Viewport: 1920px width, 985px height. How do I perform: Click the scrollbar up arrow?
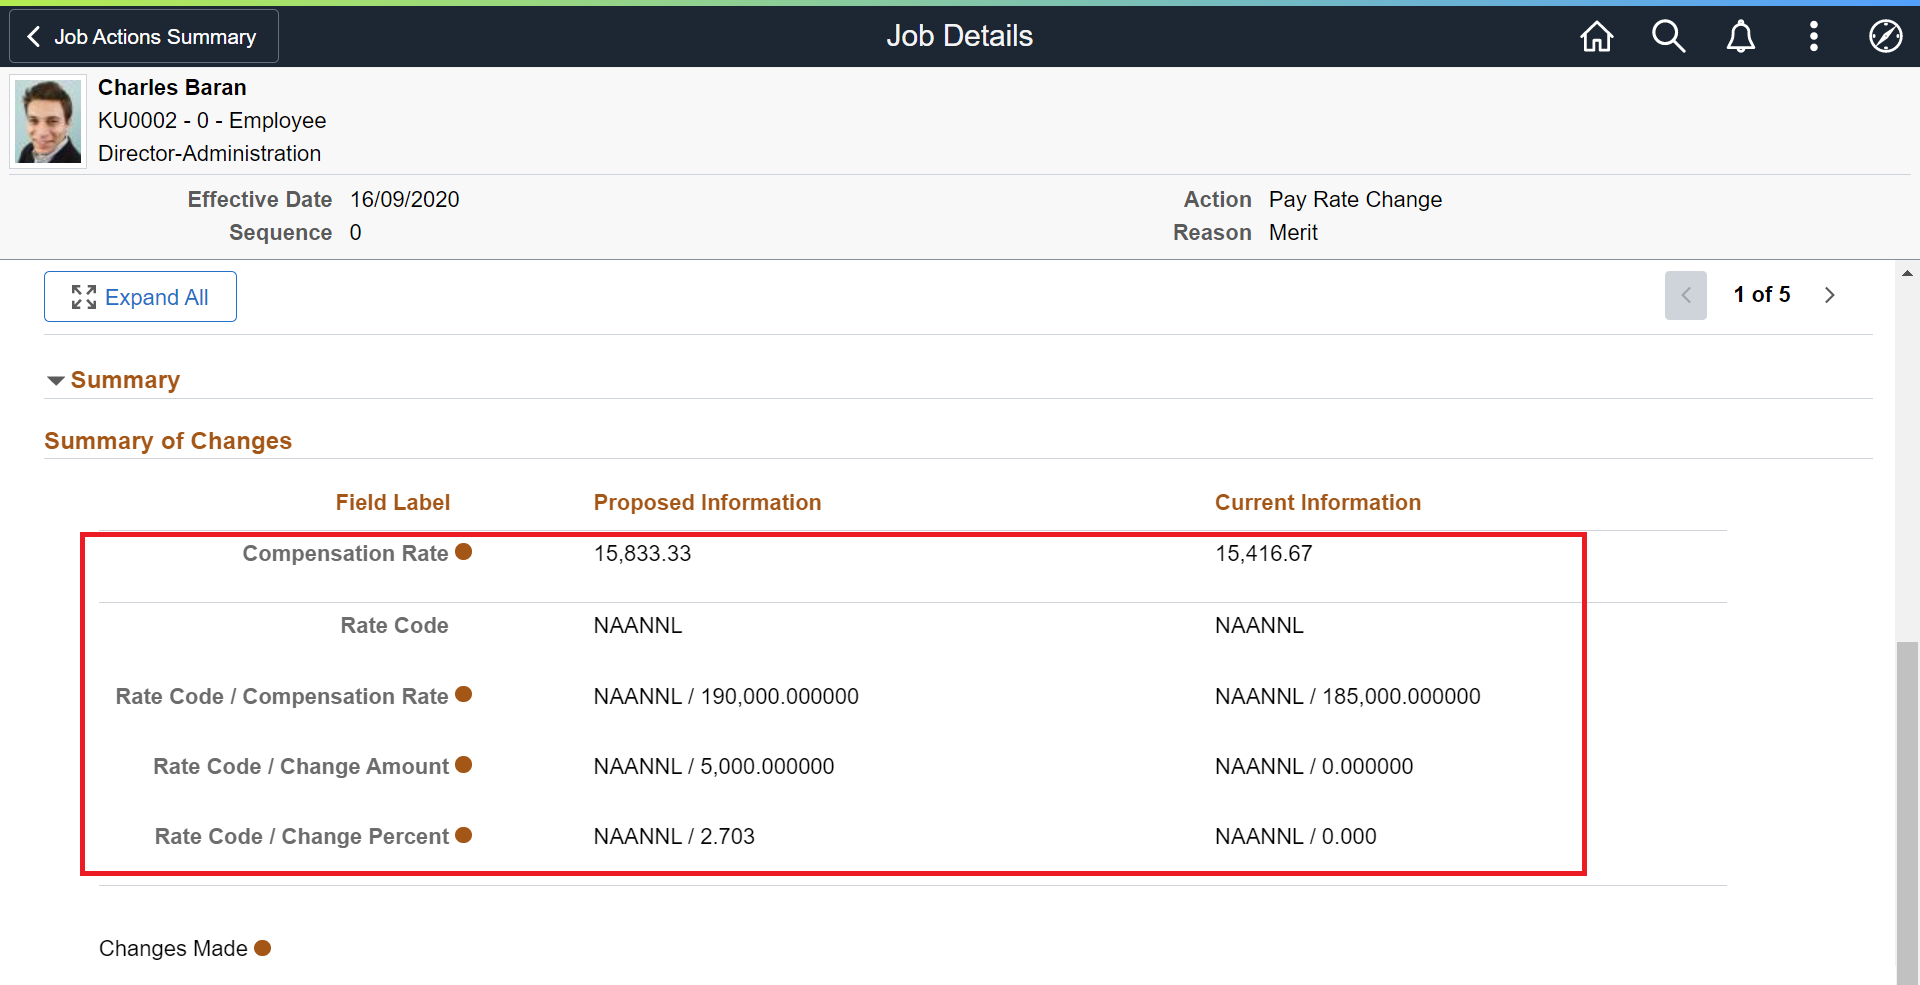[1907, 273]
